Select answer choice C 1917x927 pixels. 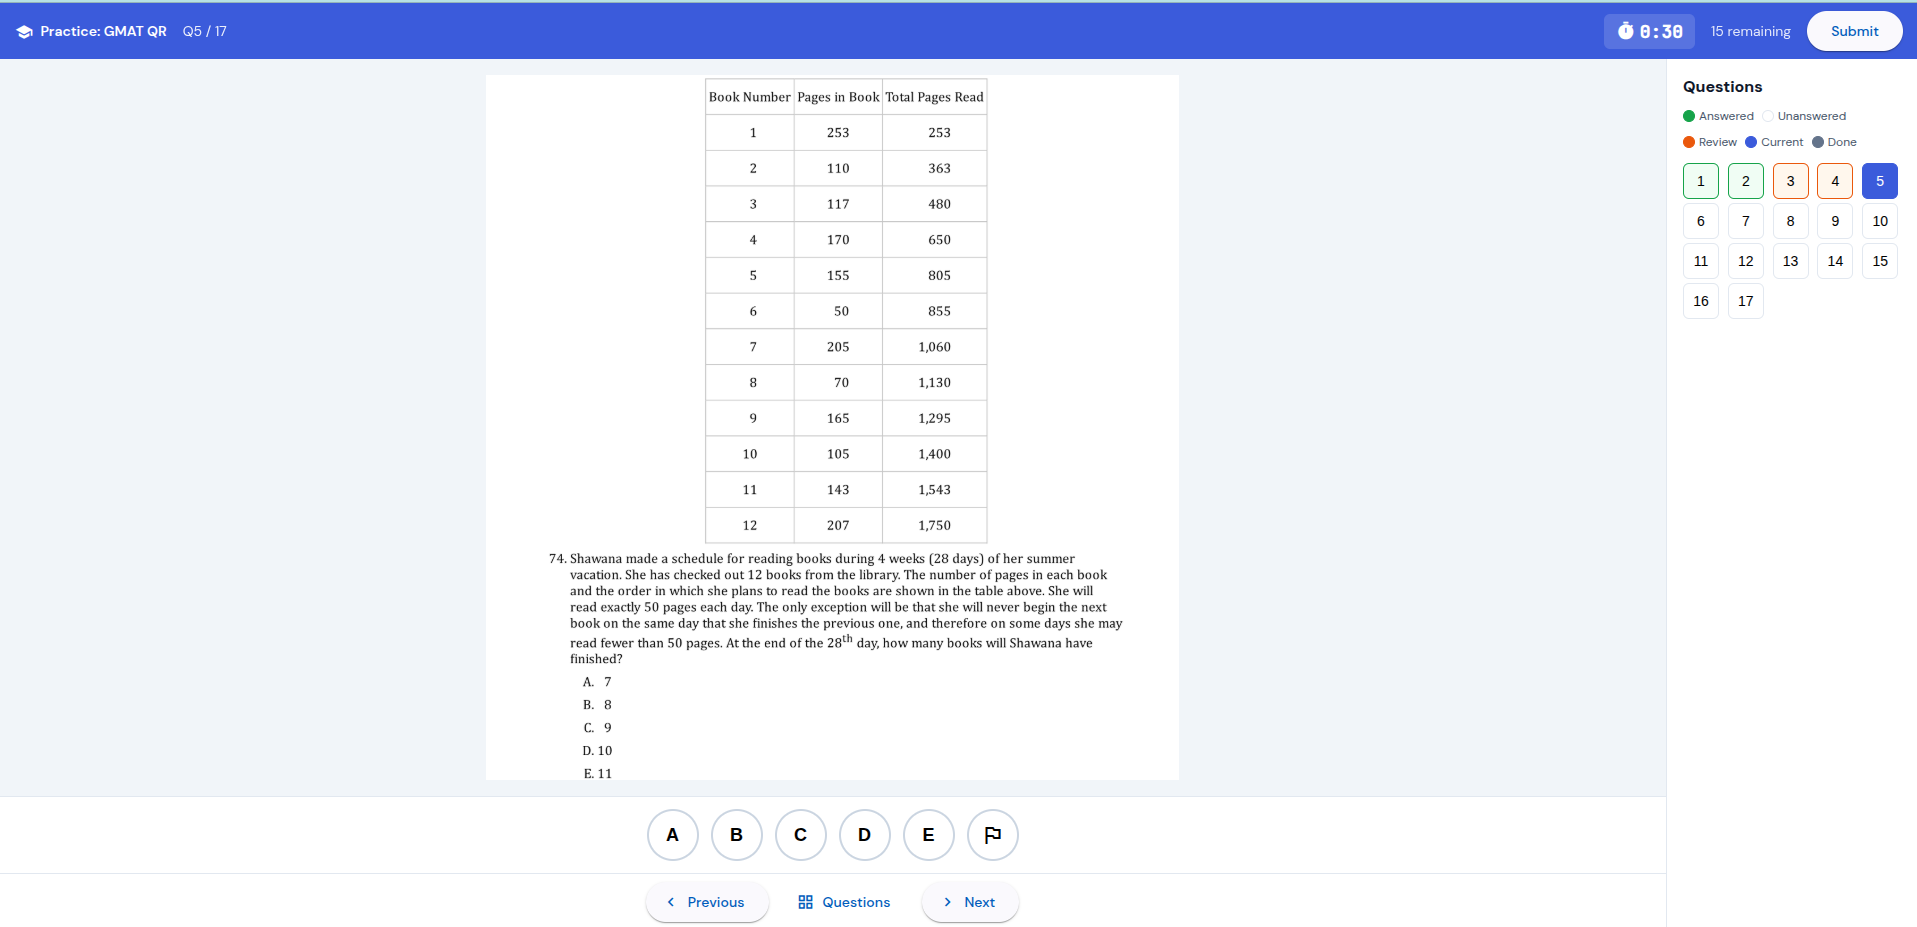[x=800, y=835]
